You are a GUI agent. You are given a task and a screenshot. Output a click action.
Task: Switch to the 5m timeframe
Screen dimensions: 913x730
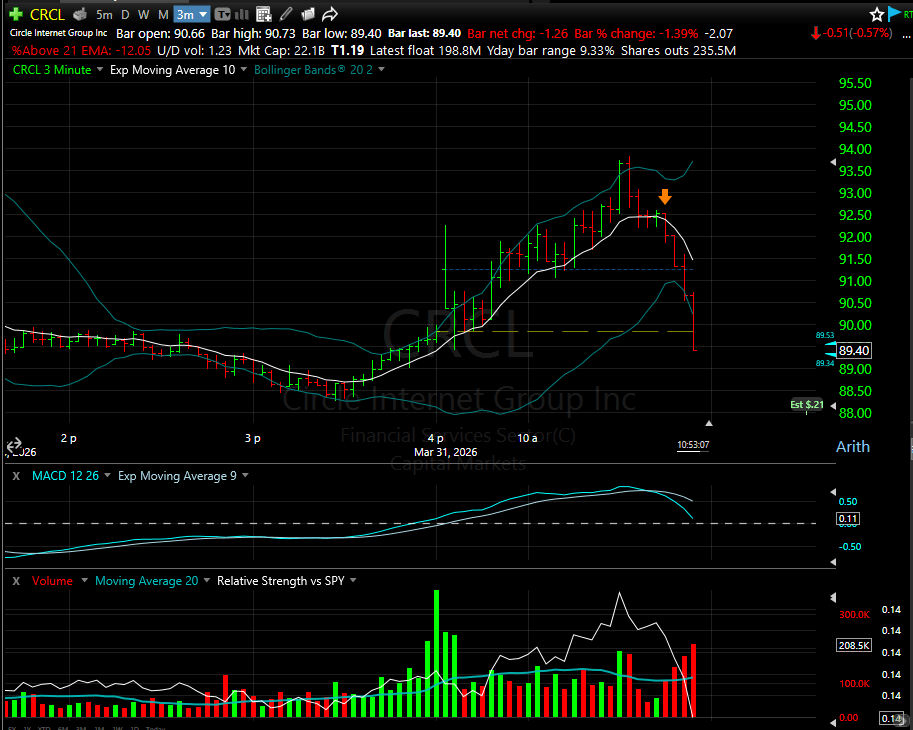104,14
